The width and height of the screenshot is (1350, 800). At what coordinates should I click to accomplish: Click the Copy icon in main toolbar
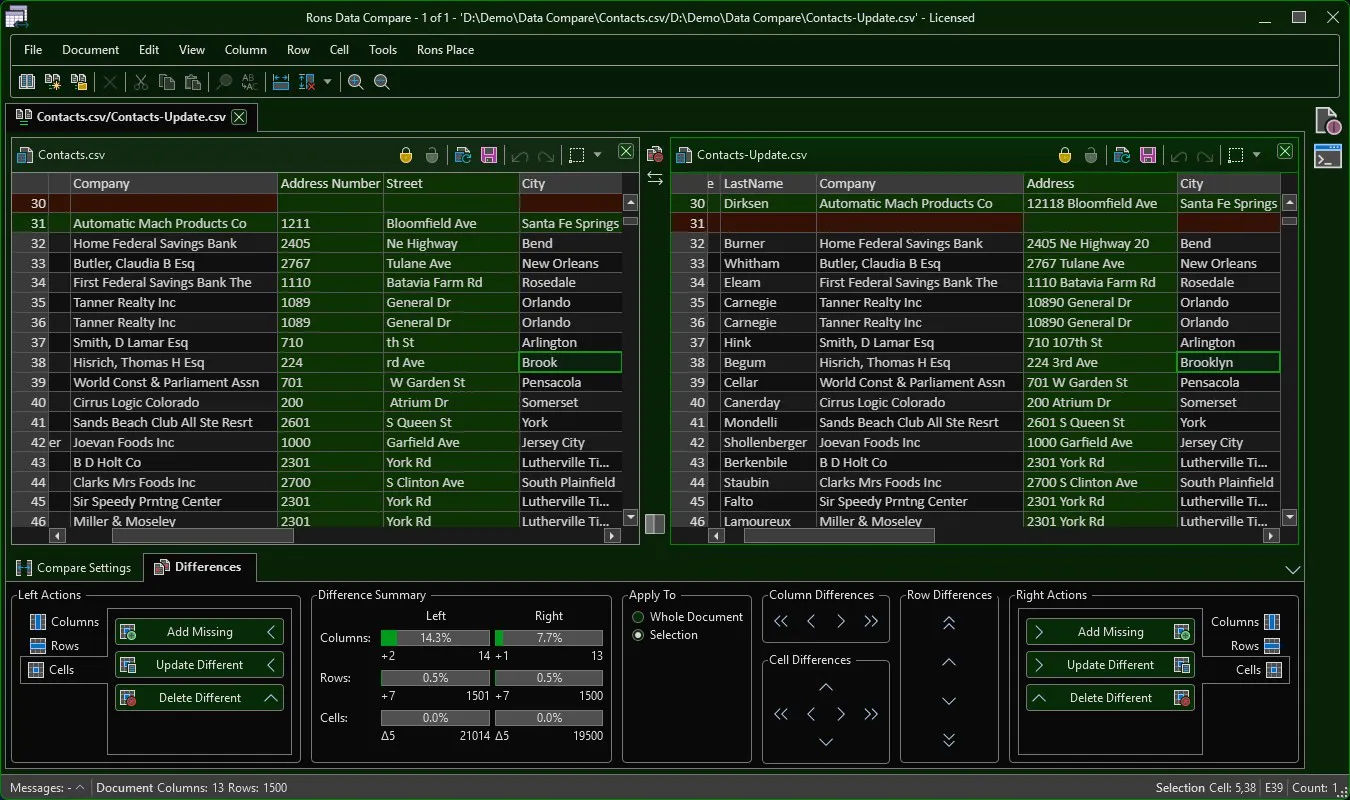click(167, 82)
